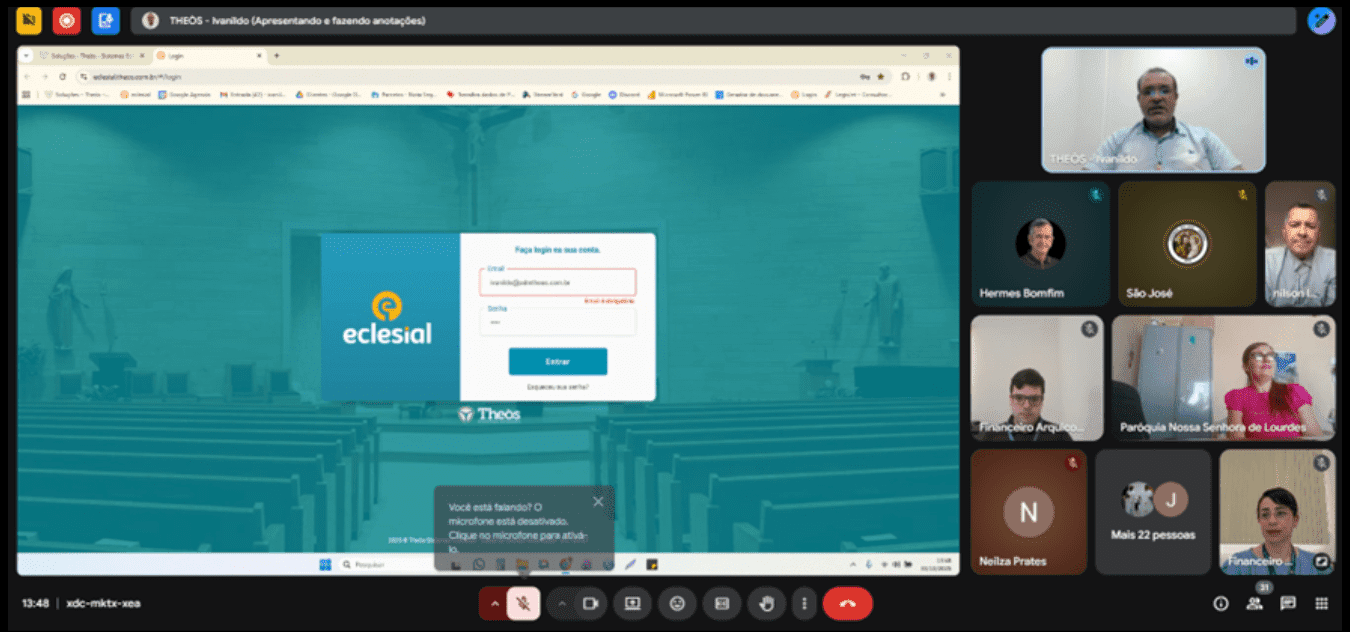Switch to the Soluções - Theos browser tab

click(92, 55)
